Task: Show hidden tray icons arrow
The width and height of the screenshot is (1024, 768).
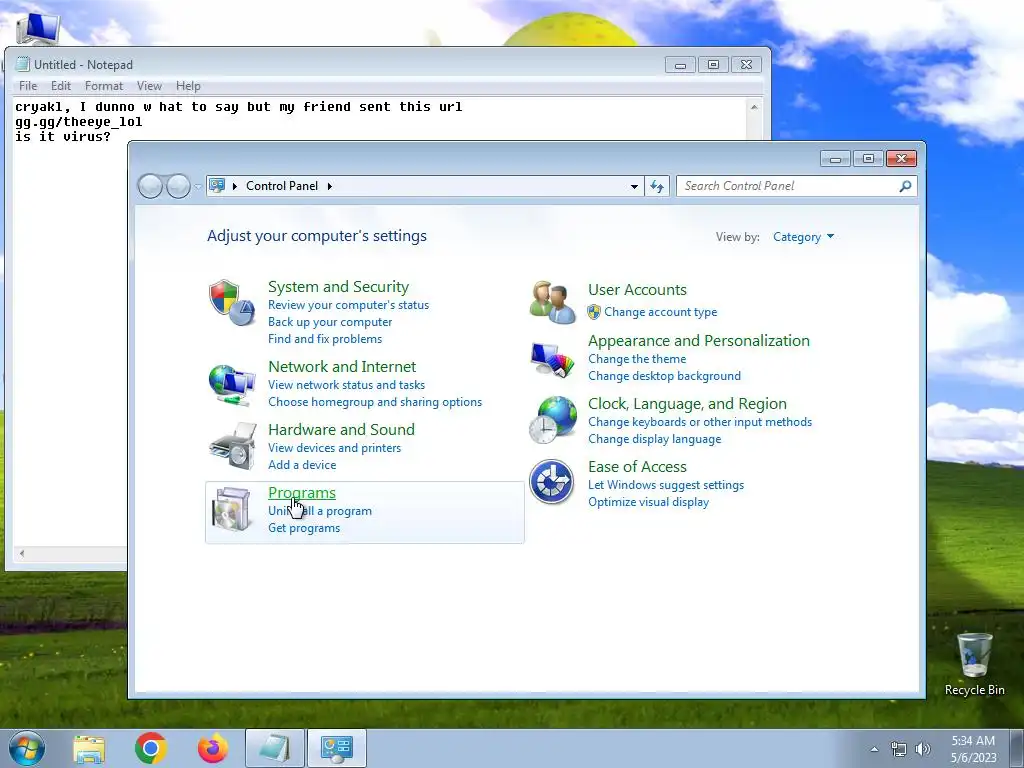Action: click(874, 749)
